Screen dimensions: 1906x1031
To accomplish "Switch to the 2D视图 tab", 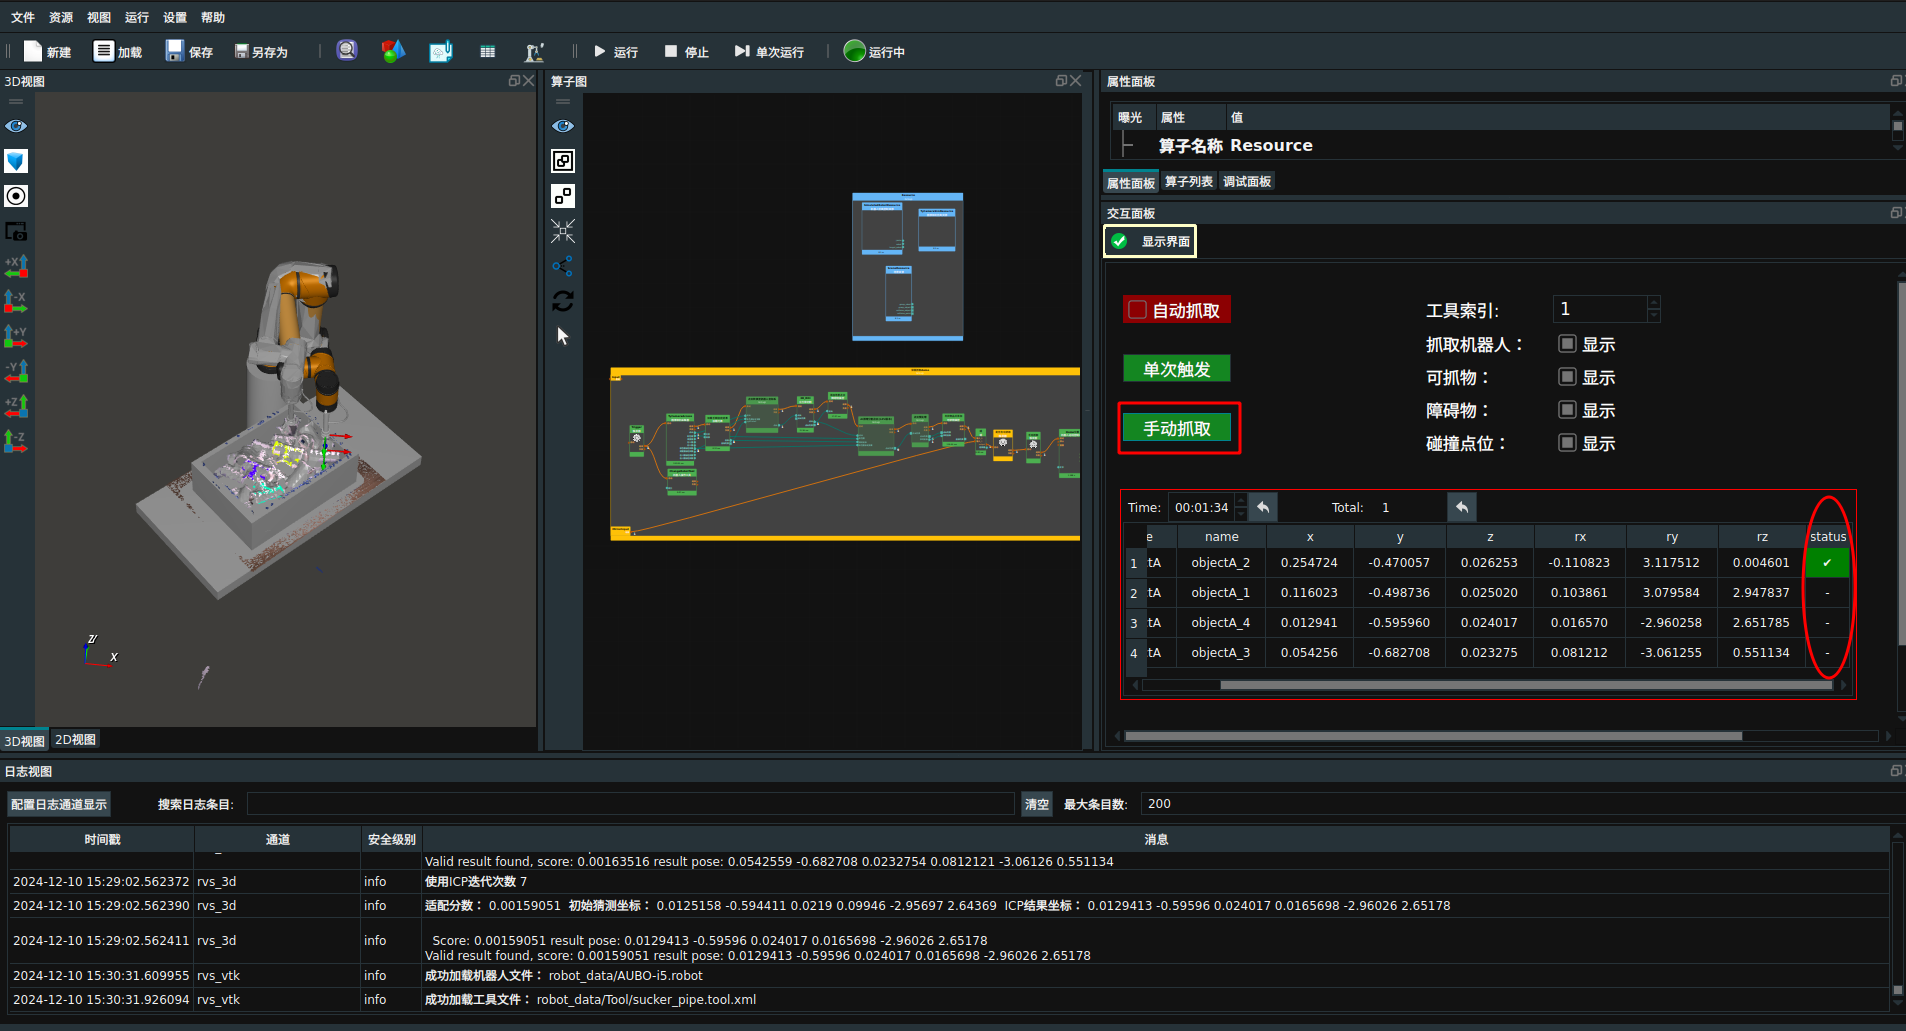I will coord(76,740).
